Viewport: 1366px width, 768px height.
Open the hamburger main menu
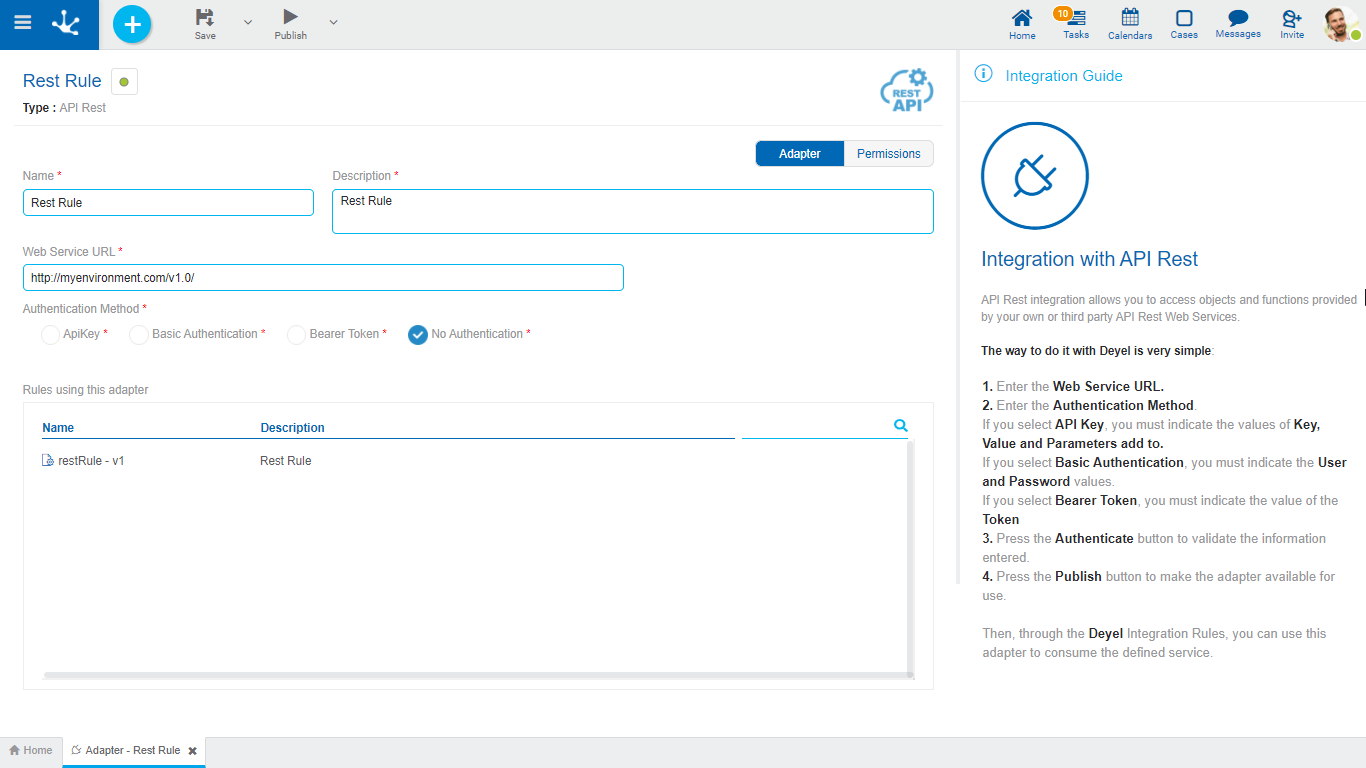[23, 24]
